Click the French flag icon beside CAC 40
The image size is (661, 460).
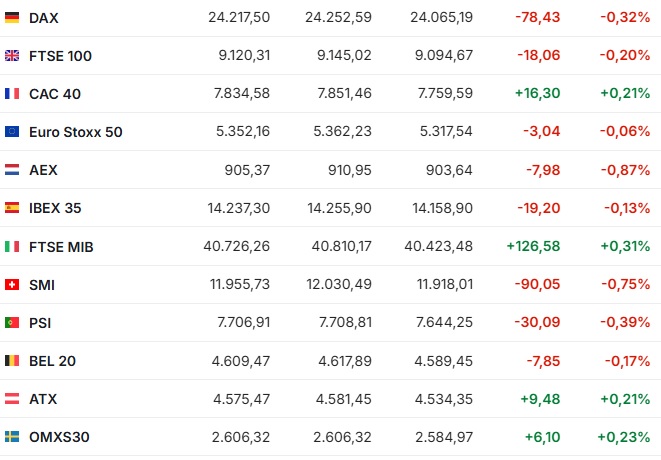coord(12,93)
